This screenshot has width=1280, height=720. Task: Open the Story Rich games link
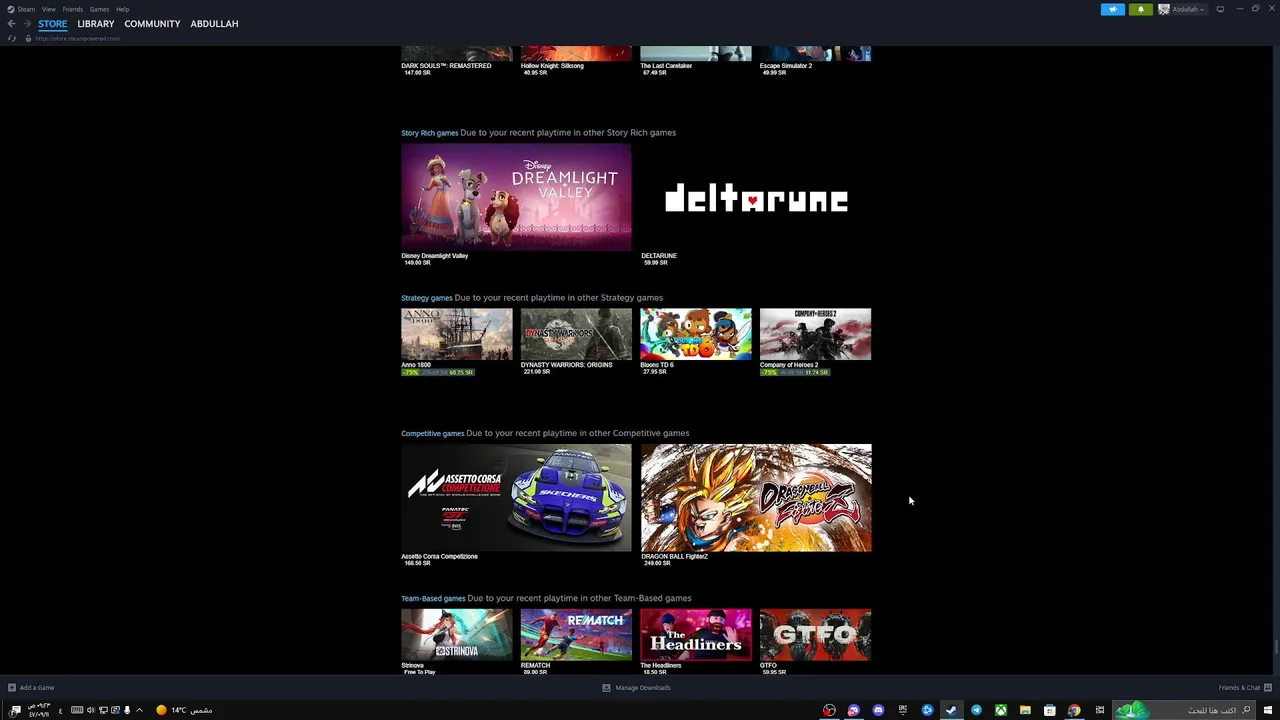click(x=430, y=132)
